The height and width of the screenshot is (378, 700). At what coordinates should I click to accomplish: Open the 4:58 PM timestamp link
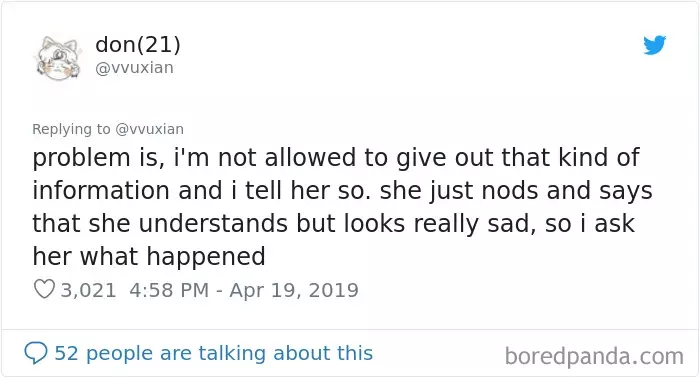coord(169,290)
